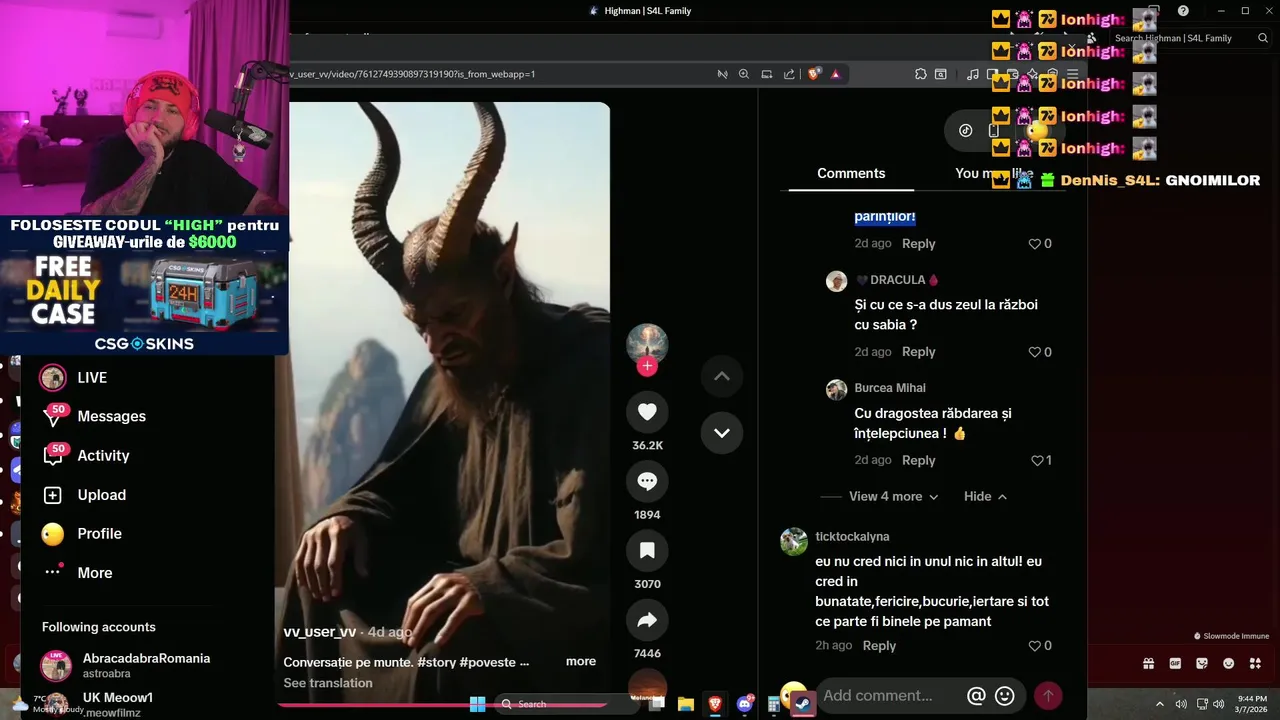Click the video progress bar
The height and width of the screenshot is (720, 1280).
coord(442,704)
